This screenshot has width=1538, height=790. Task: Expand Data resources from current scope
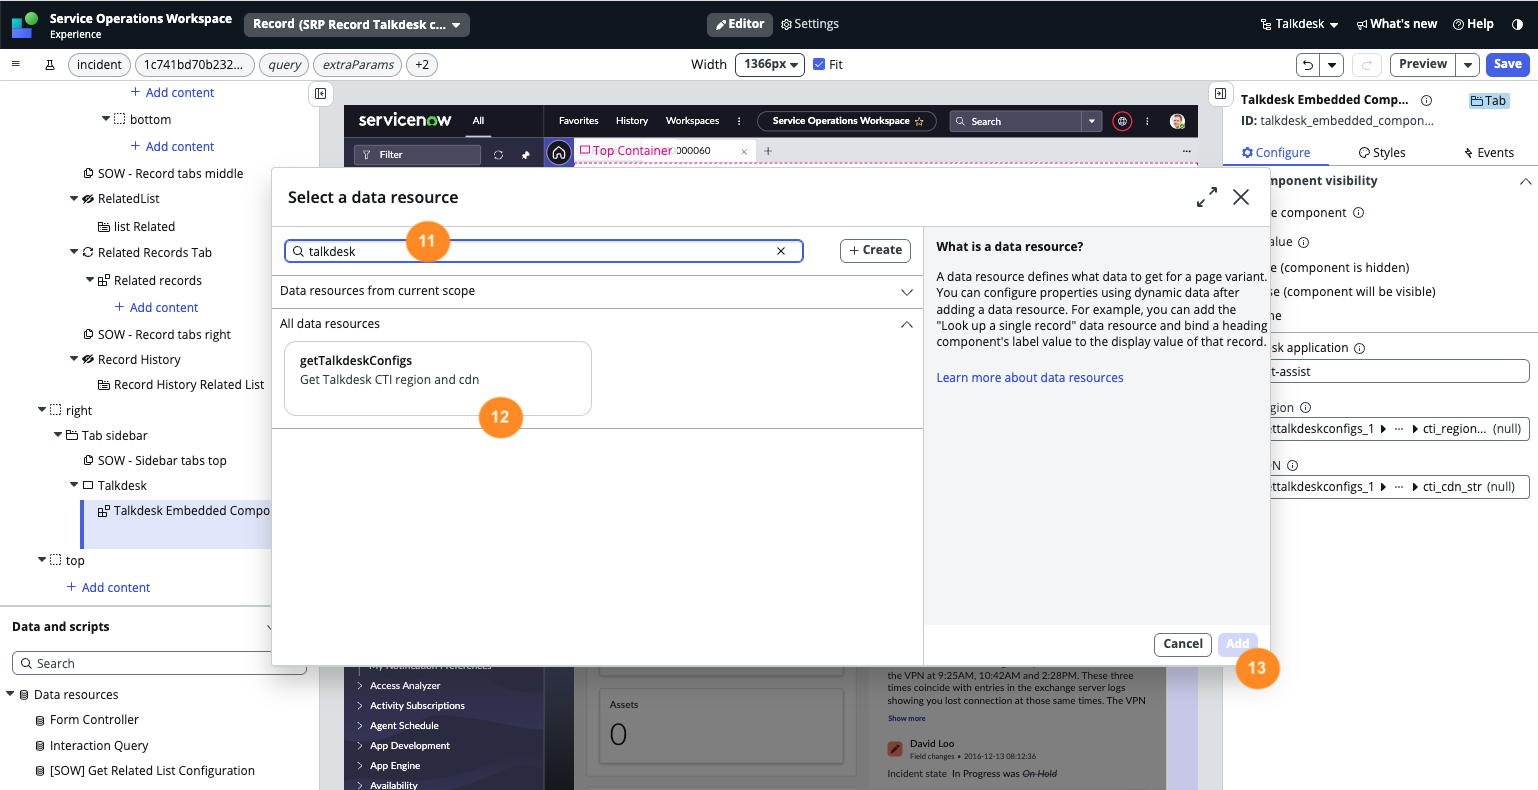(907, 292)
